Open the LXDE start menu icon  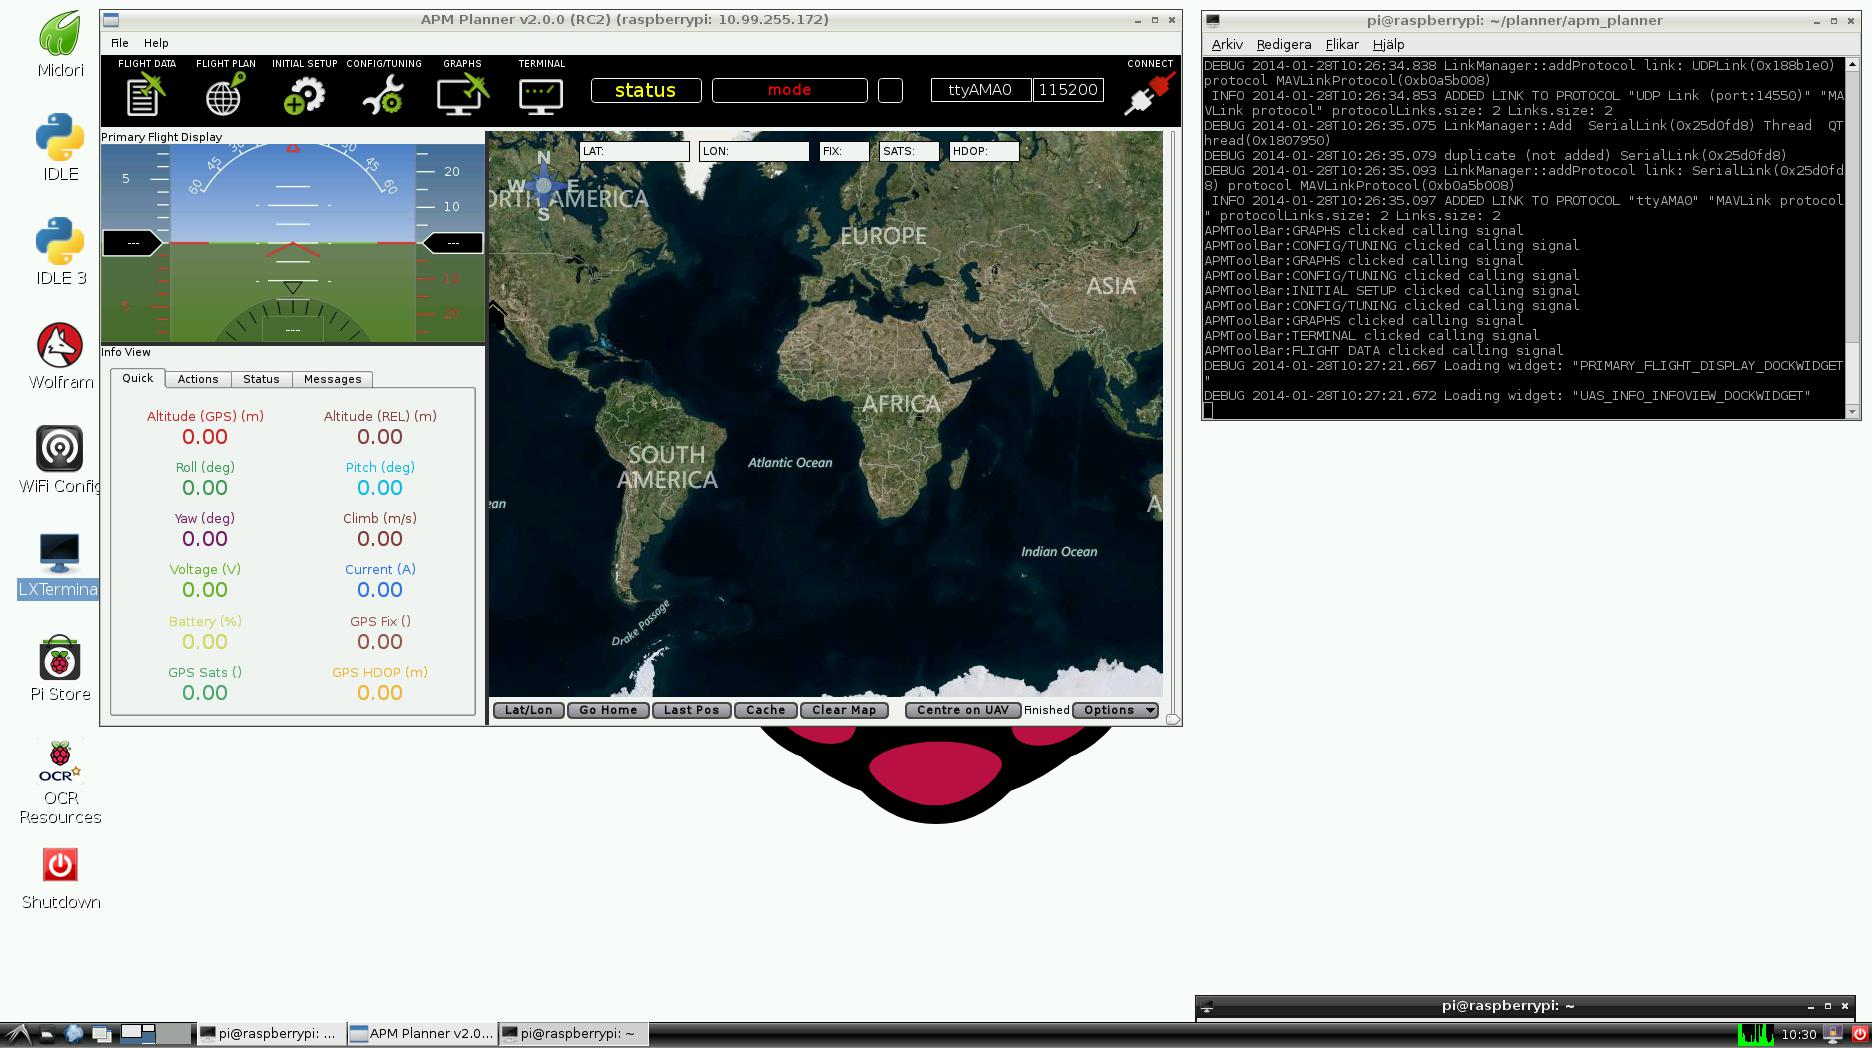click(17, 1034)
